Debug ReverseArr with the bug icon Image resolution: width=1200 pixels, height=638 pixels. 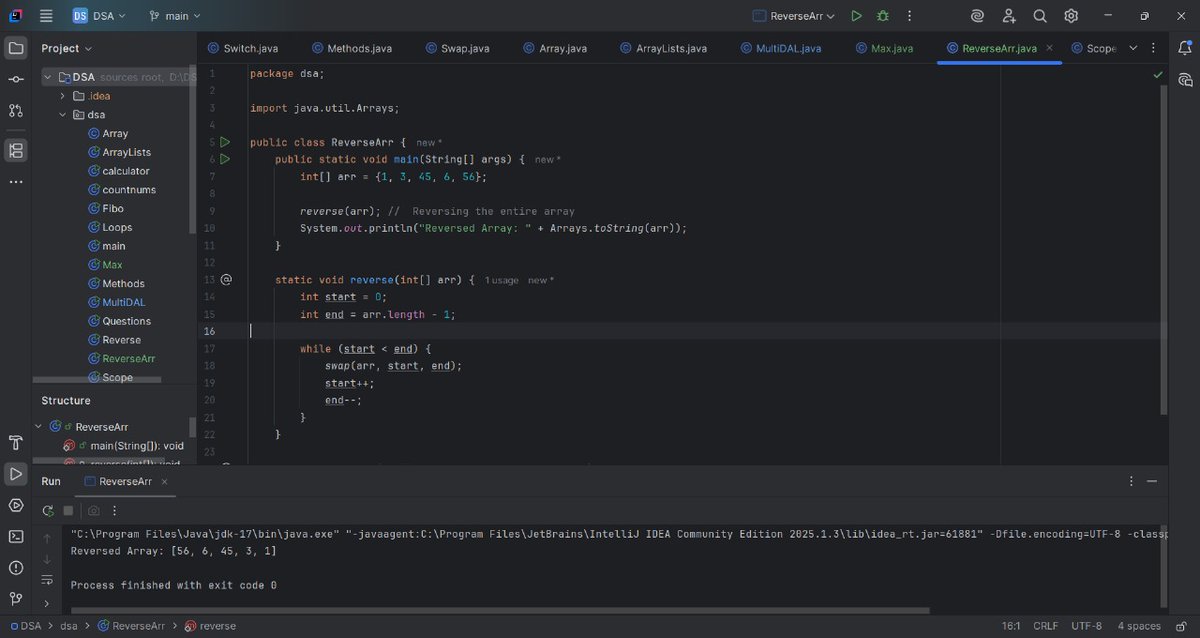(883, 16)
